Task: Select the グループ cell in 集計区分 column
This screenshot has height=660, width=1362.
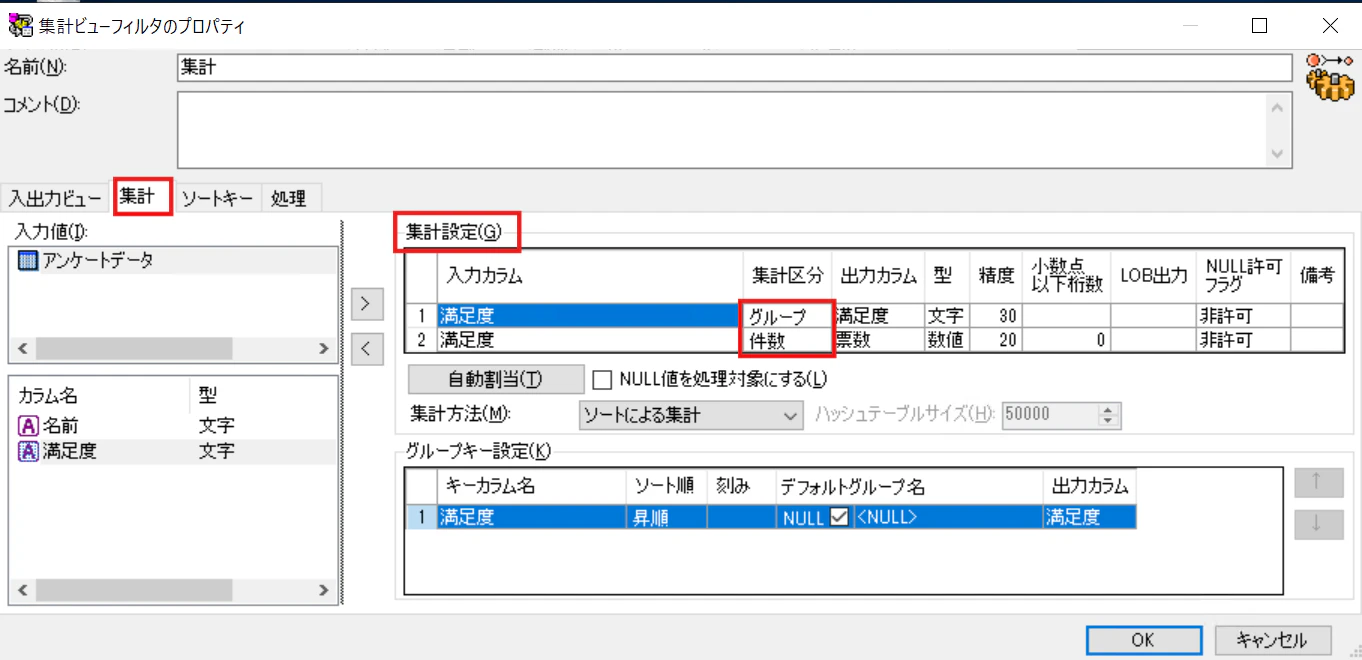Action: pyautogui.click(x=788, y=315)
